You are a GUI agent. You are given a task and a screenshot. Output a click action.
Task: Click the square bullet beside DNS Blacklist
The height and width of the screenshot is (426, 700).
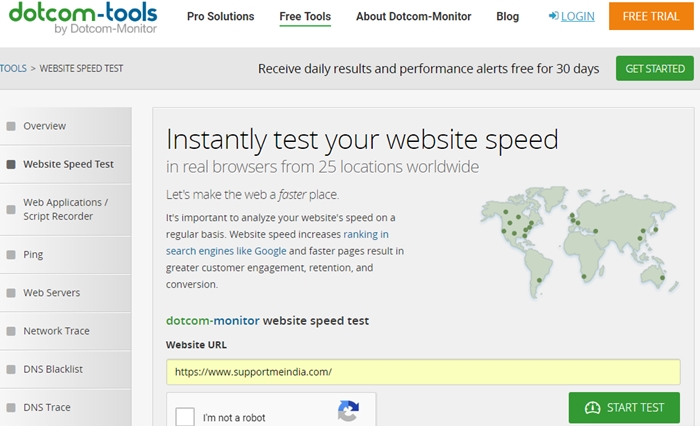coord(11,369)
